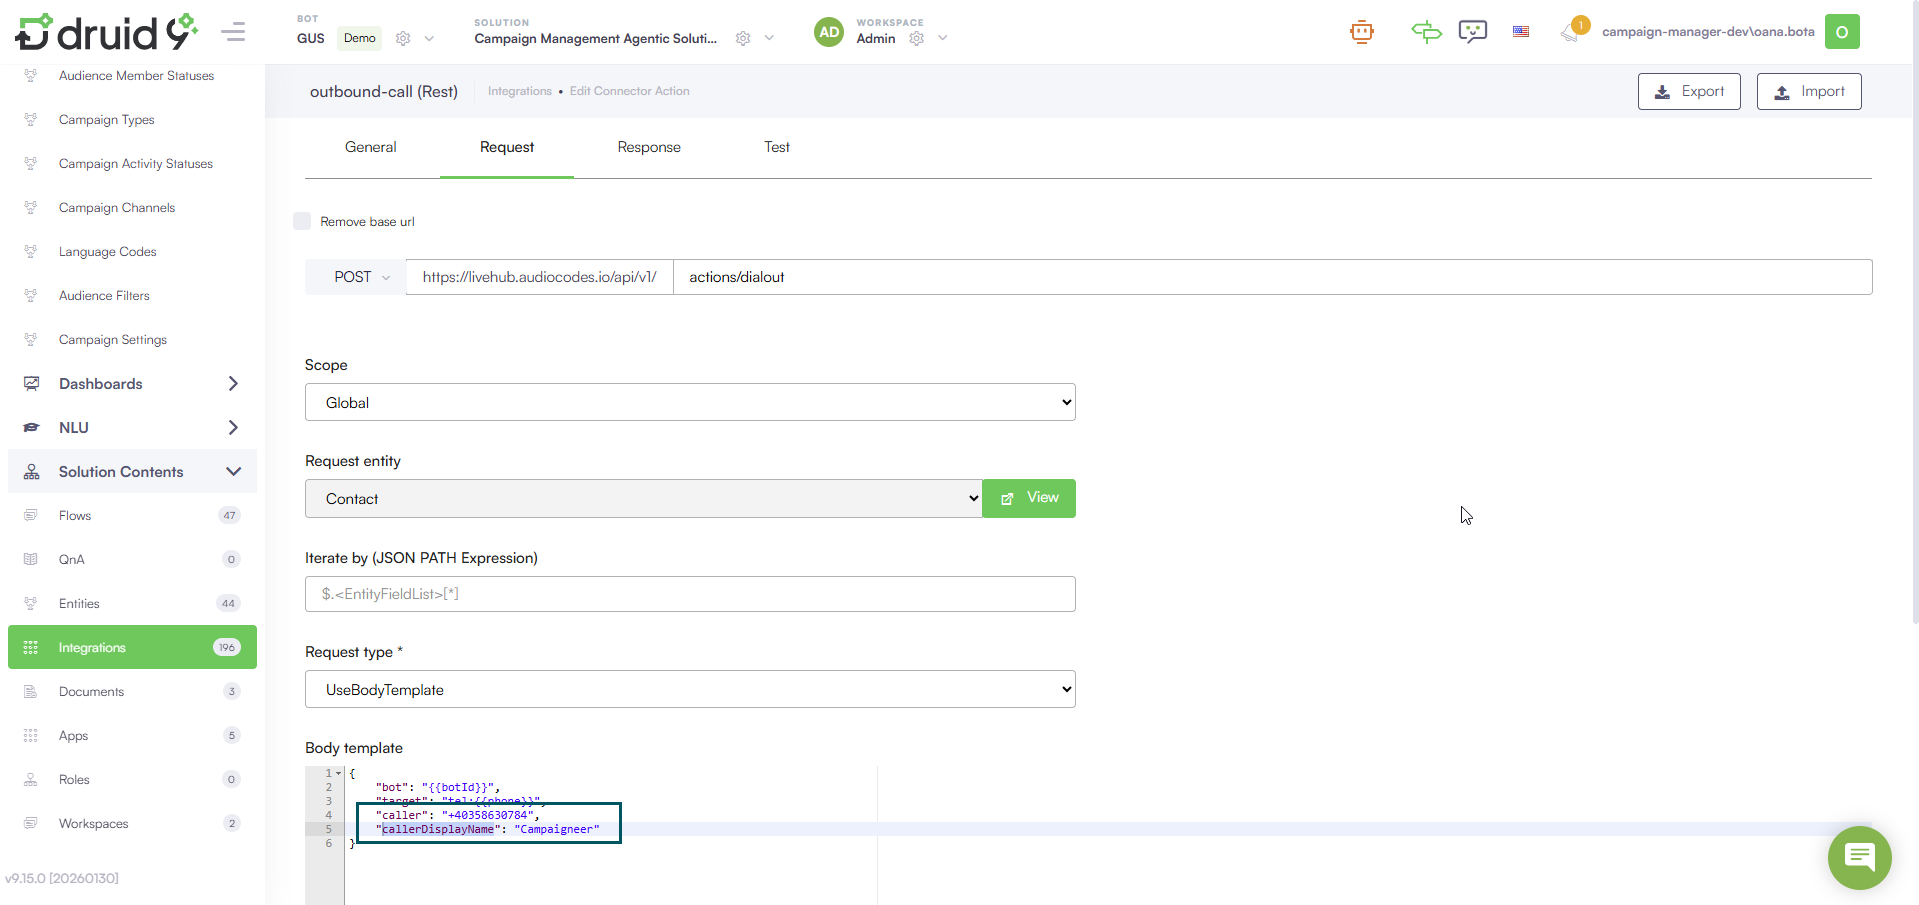Screen dimensions: 1919x905
Task: Open the Scope dropdown set to Global
Action: click(690, 403)
